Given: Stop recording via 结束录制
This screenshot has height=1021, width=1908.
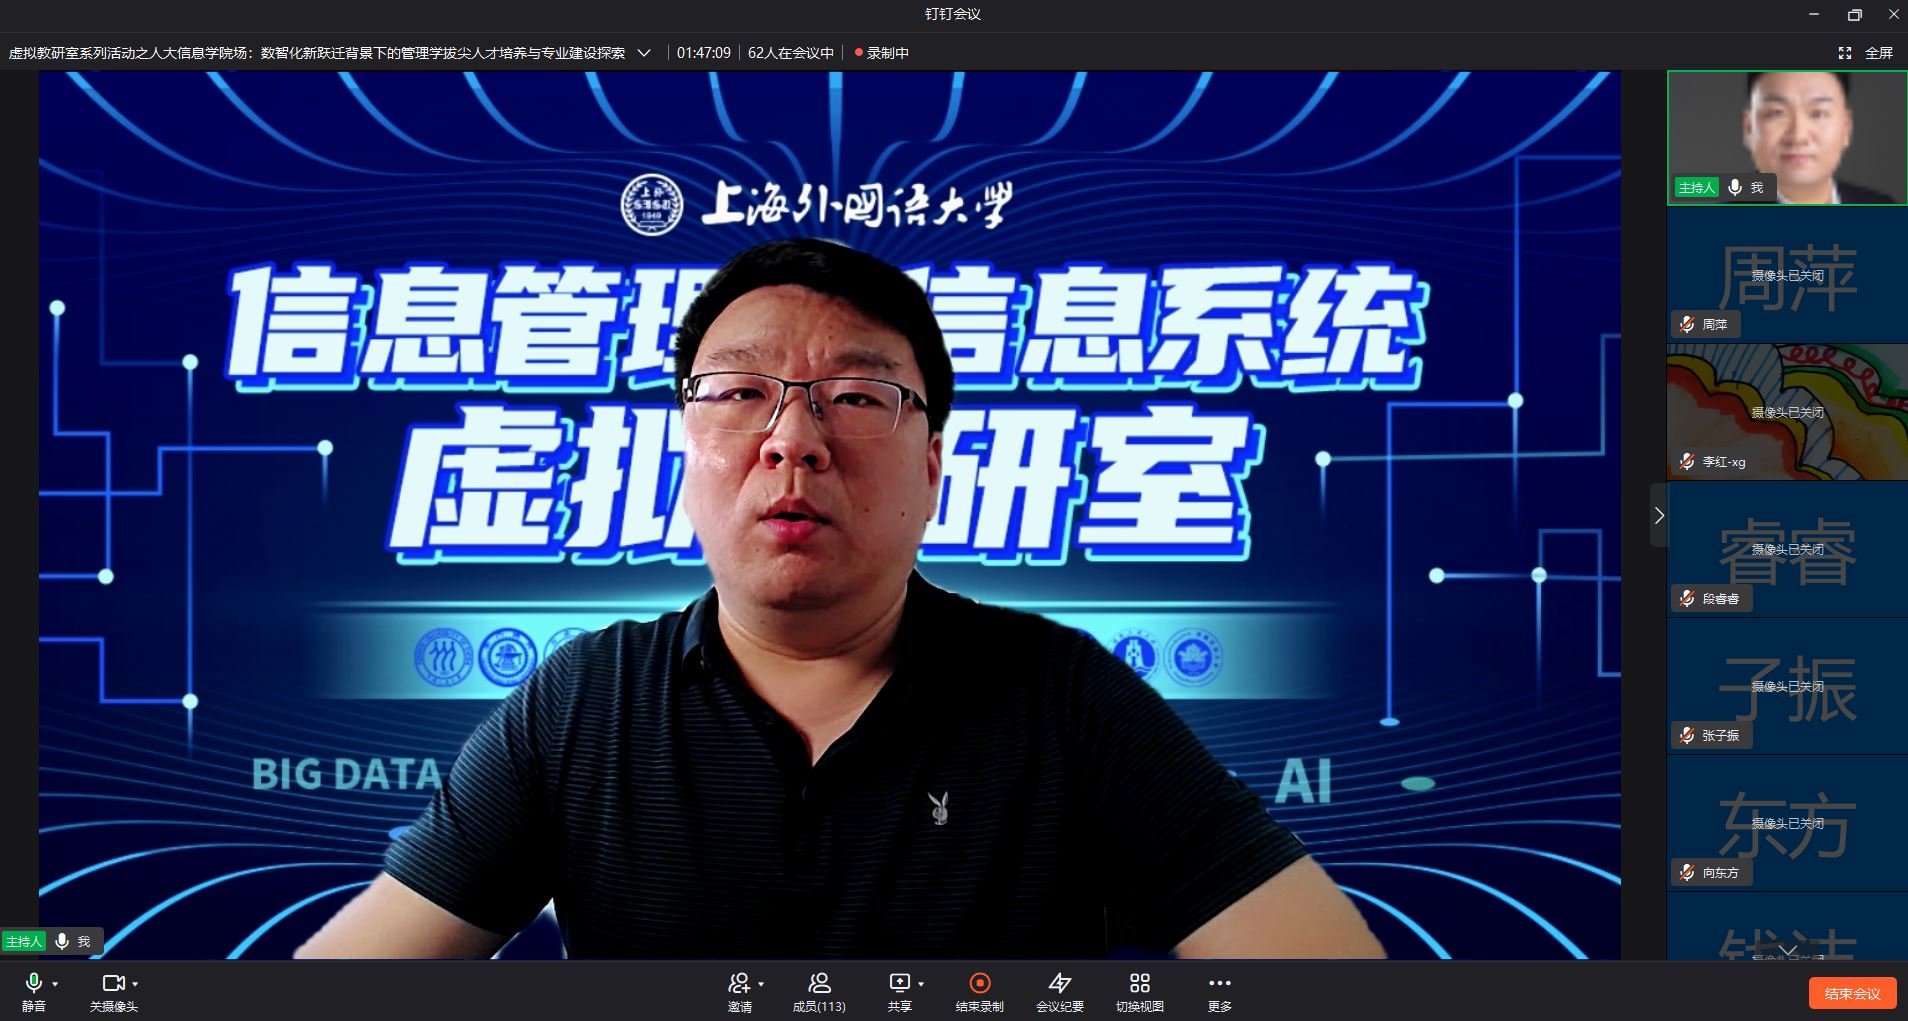Looking at the screenshot, I should pyautogui.click(x=979, y=984).
